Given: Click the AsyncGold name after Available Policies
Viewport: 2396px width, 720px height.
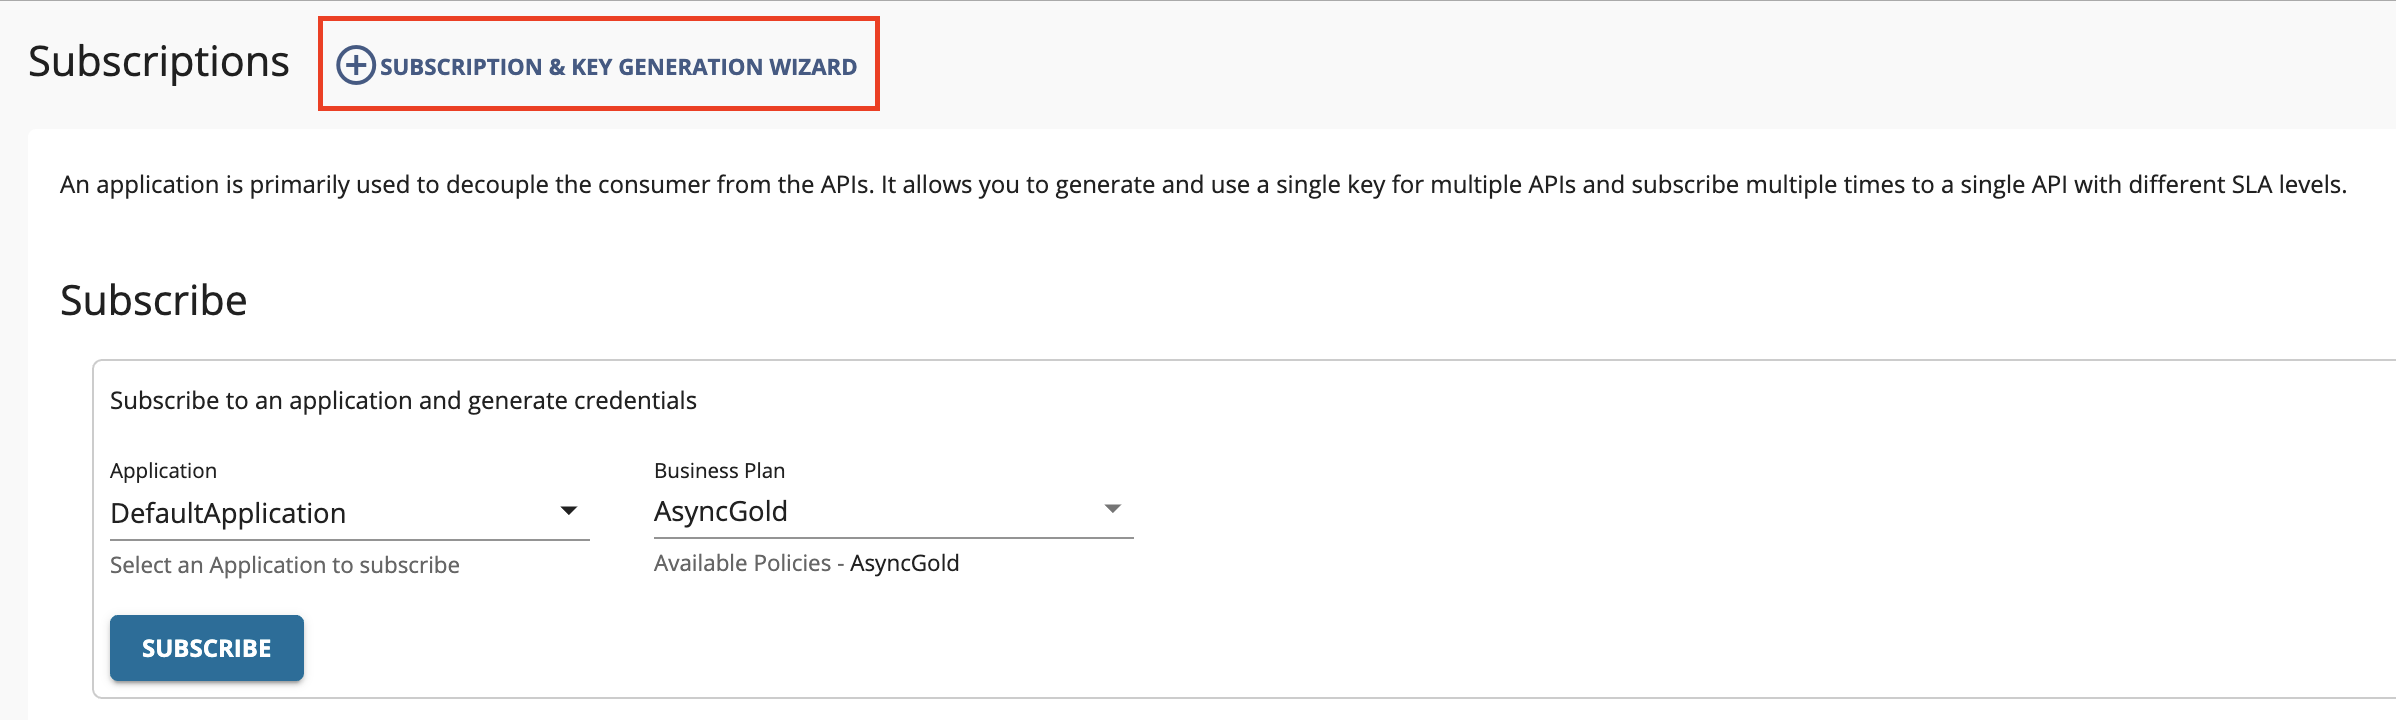Looking at the screenshot, I should pos(905,564).
